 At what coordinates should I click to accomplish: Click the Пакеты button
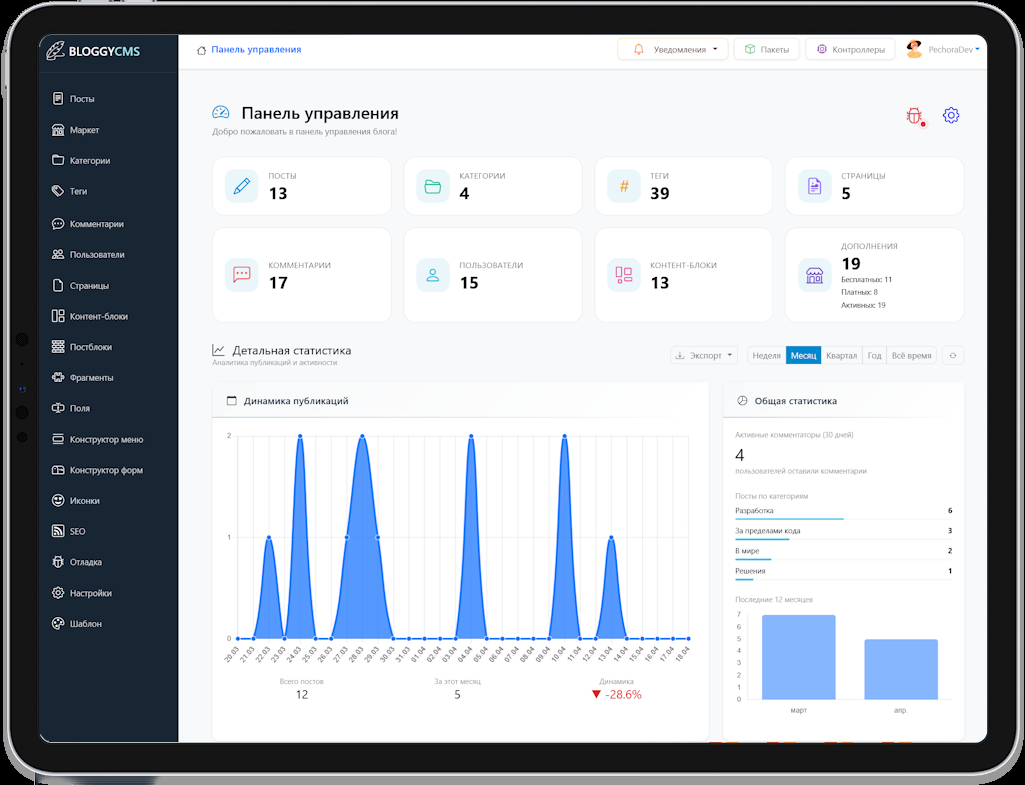point(766,49)
